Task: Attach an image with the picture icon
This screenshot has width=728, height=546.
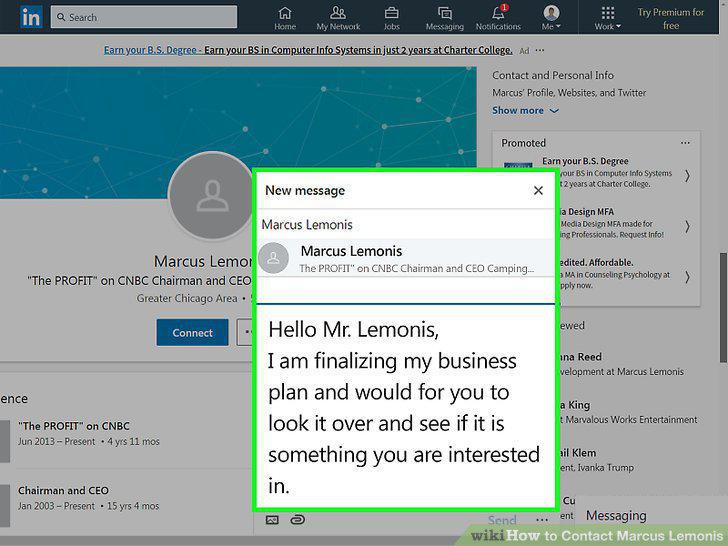Action: pyautogui.click(x=272, y=520)
